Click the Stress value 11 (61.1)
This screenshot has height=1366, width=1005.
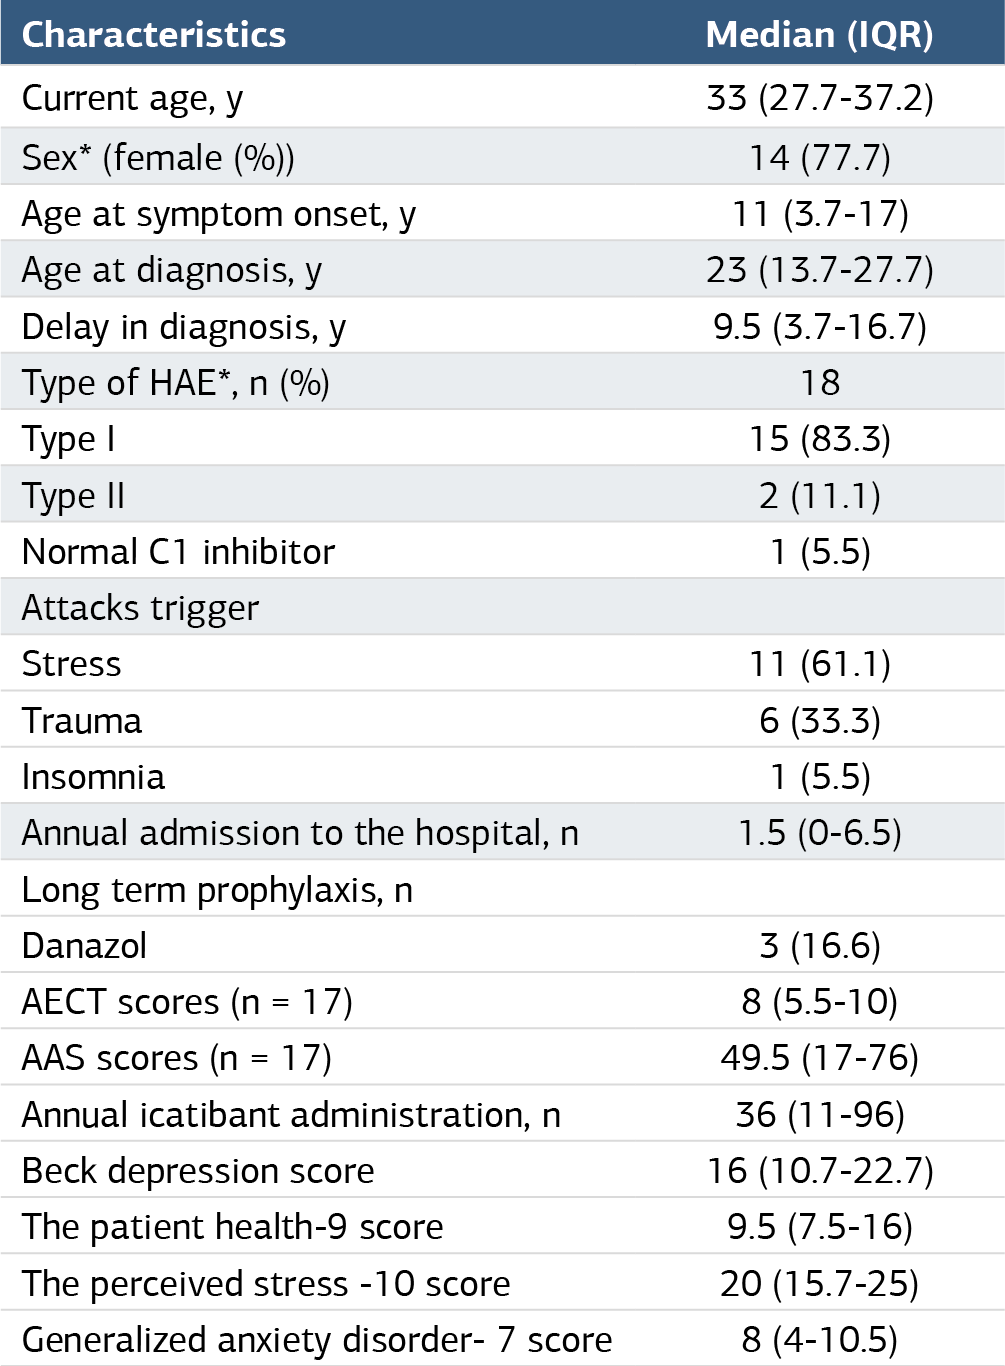point(820,664)
